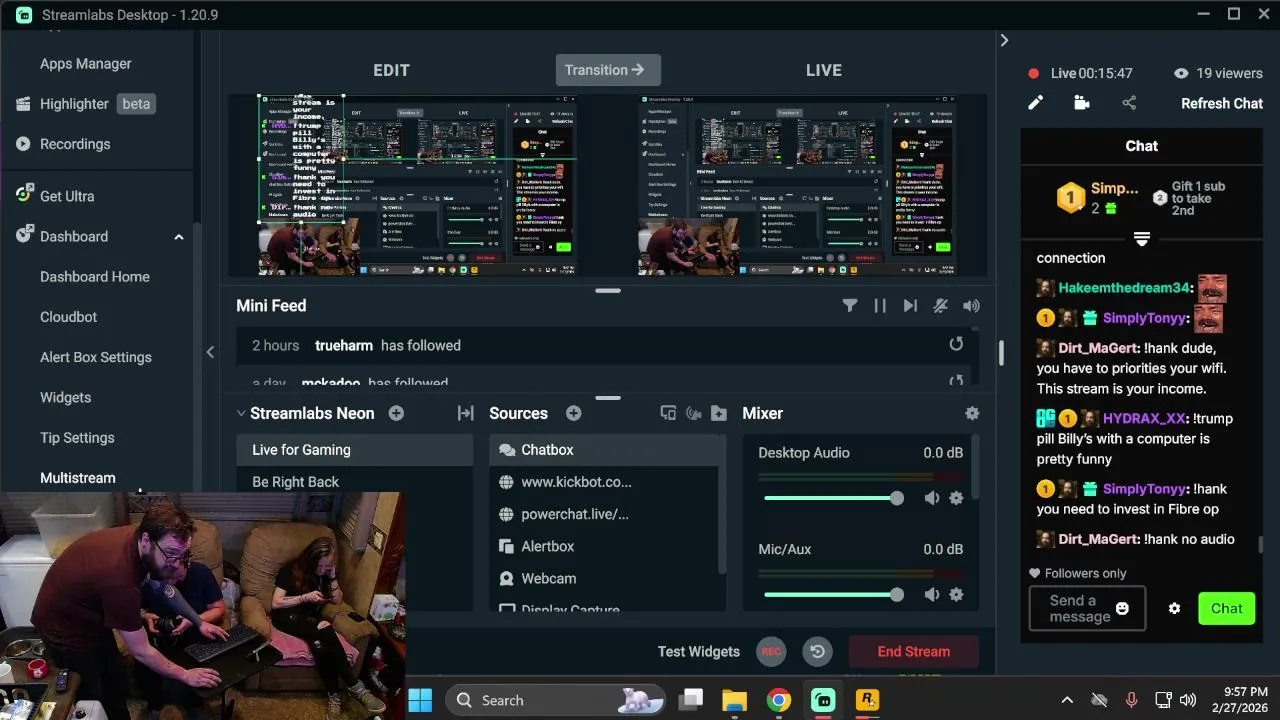The width and height of the screenshot is (1280, 720).
Task: Adjust the Mic/Aux volume slider
Action: [x=833, y=595]
